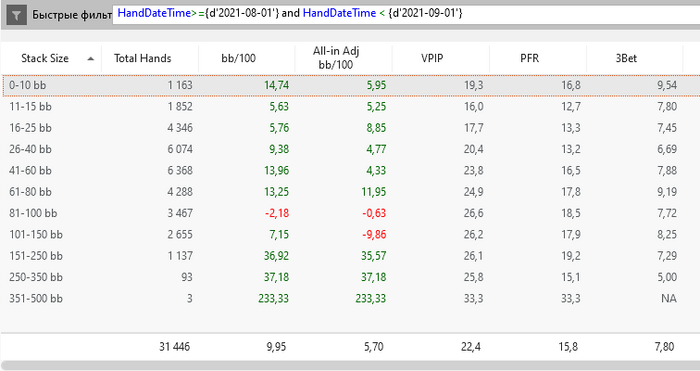
Task: Sort by the PFR column header
Action: [538, 58]
